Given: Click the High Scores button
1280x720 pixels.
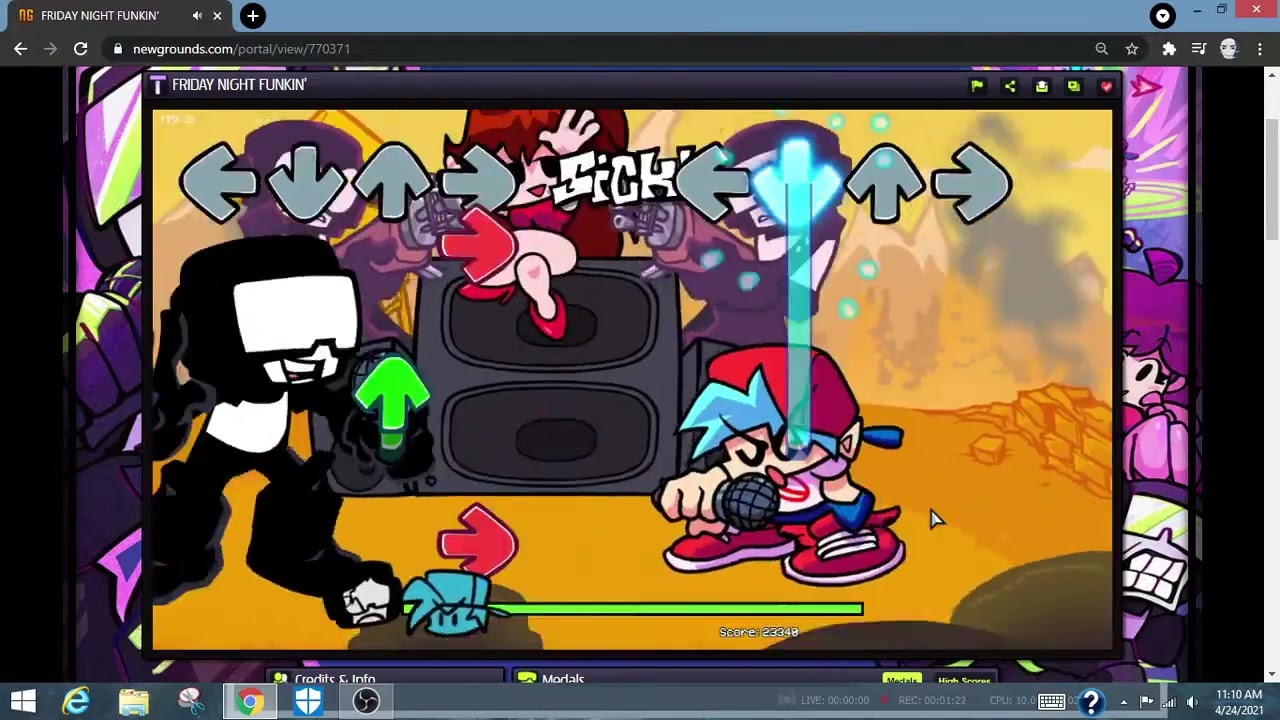Looking at the screenshot, I should coord(964,681).
